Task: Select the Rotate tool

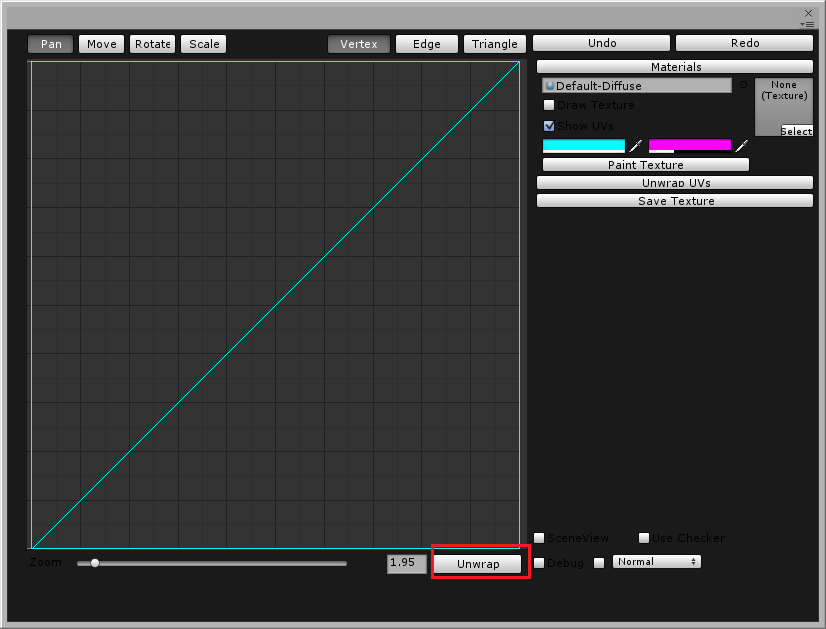Action: pyautogui.click(x=152, y=44)
